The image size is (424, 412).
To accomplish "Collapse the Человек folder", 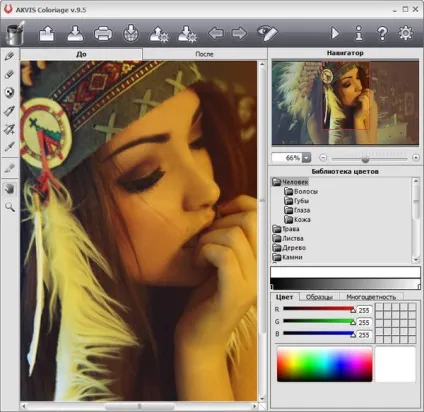I will click(x=290, y=182).
